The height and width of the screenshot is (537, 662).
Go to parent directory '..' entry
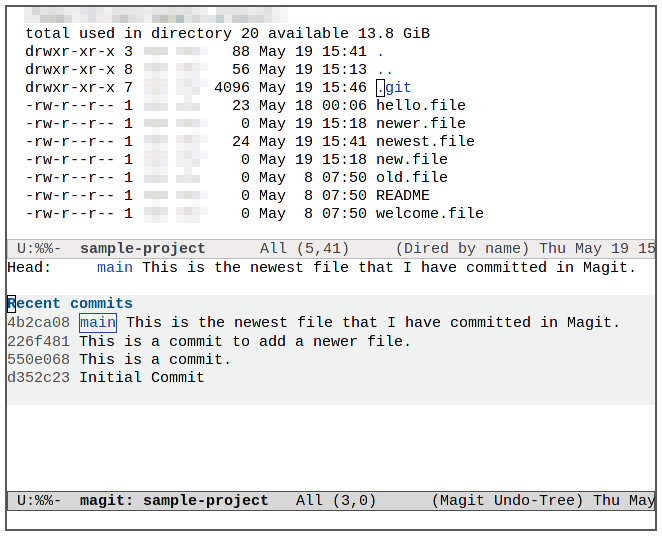(x=384, y=69)
